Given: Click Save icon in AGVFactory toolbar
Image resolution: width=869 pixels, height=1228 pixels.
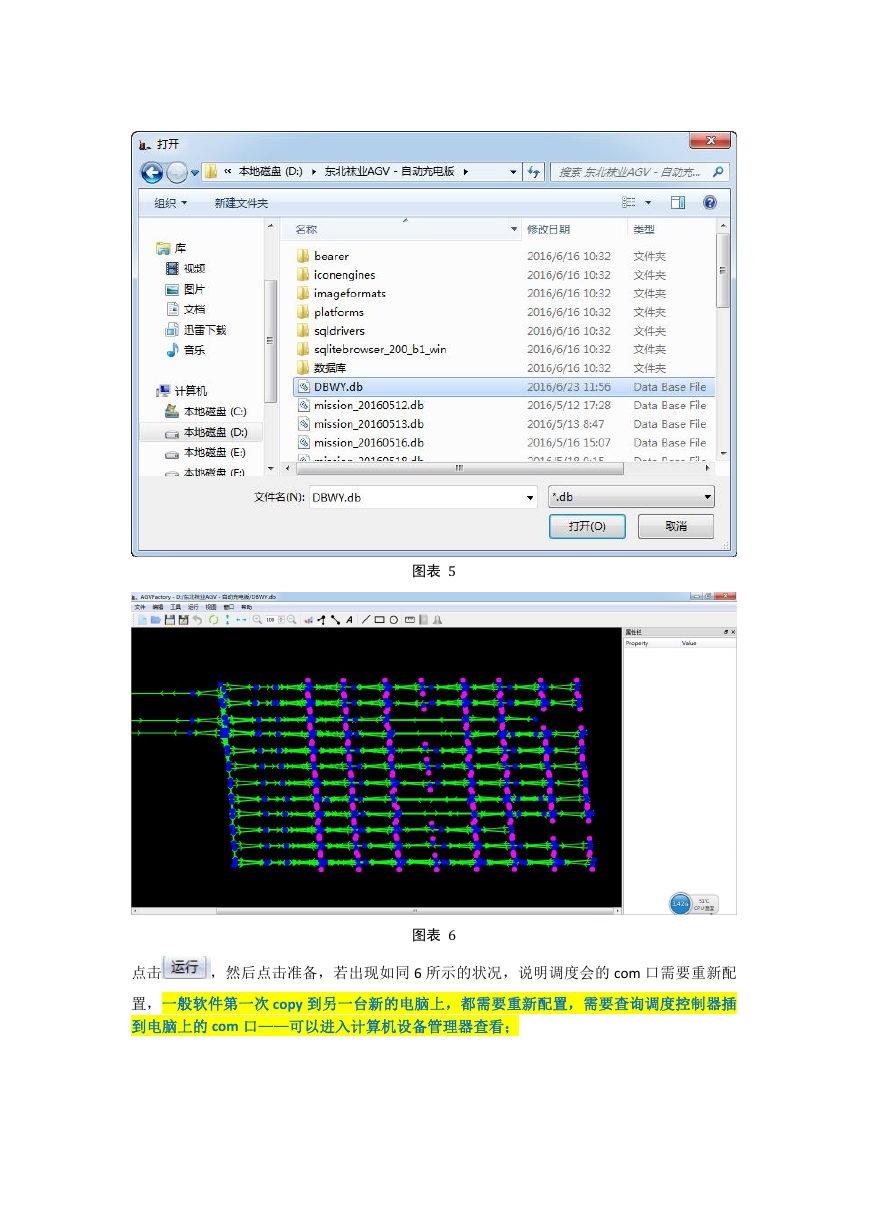Looking at the screenshot, I should tap(170, 620).
